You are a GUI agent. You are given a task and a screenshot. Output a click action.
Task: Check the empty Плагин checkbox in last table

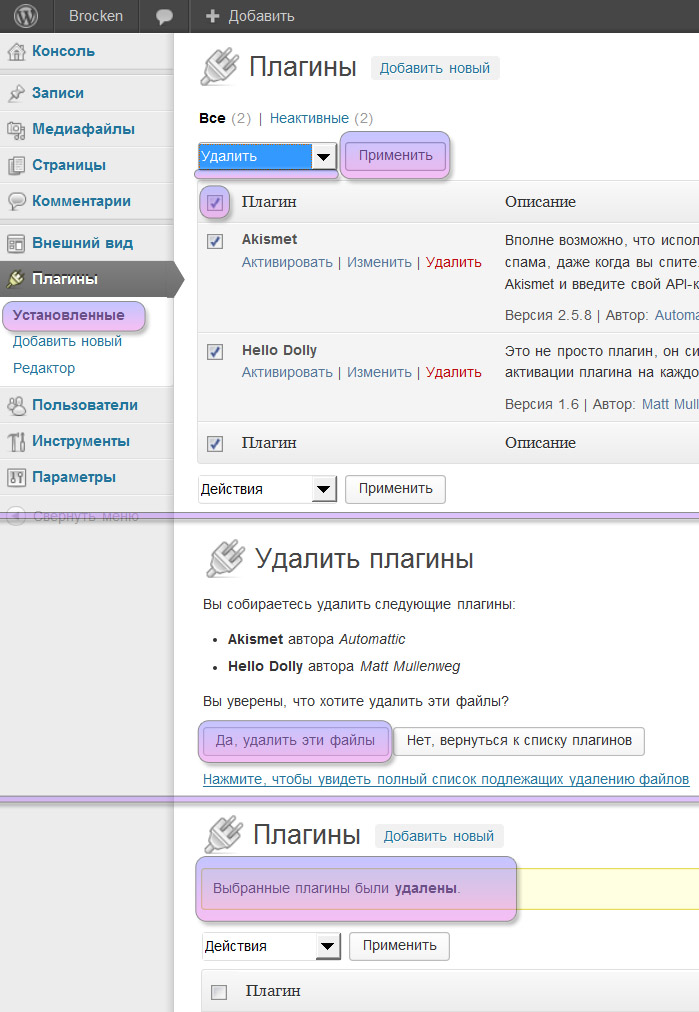pyautogui.click(x=219, y=991)
